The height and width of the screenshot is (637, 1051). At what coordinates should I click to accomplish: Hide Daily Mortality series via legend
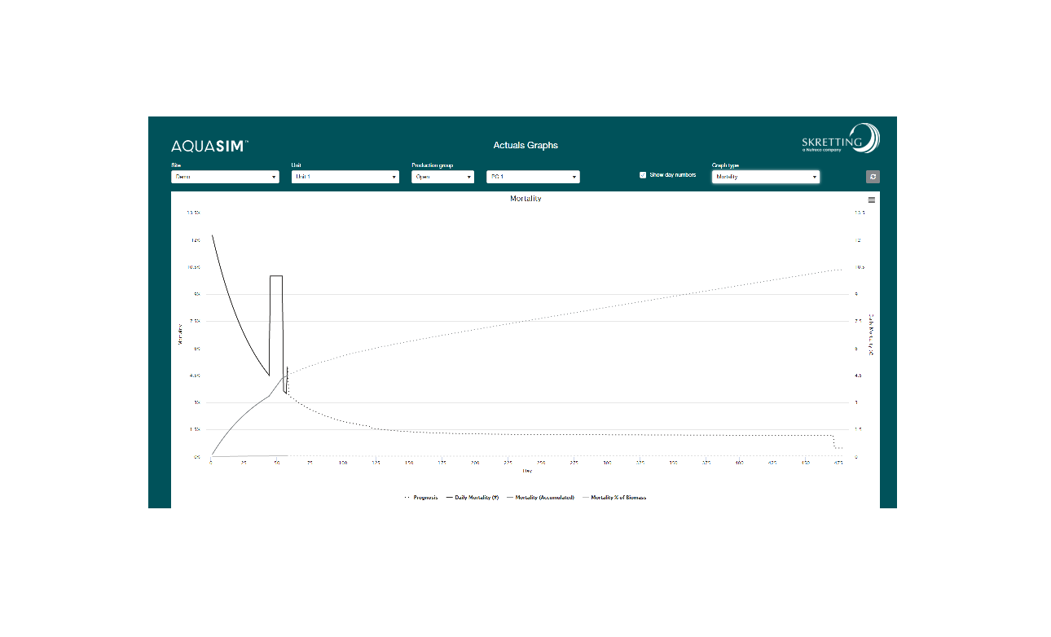(x=476, y=497)
